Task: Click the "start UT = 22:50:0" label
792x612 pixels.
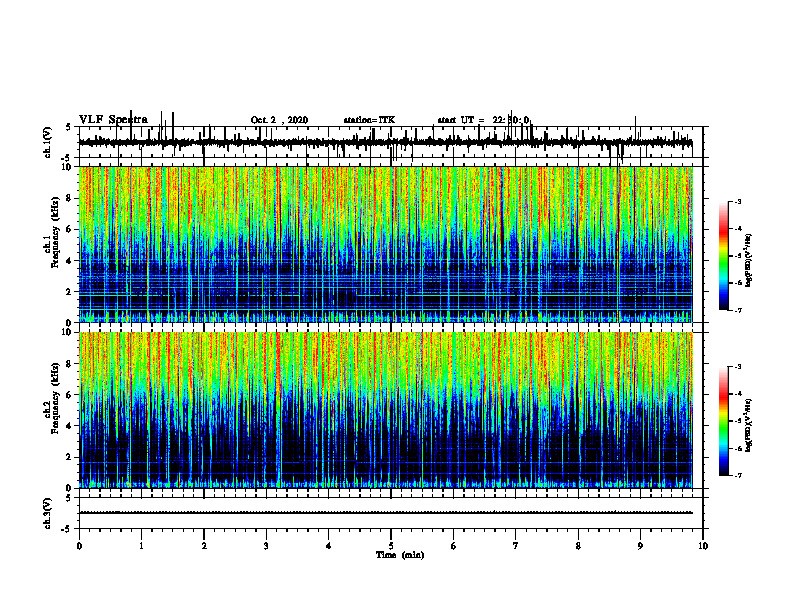Action: tap(483, 120)
